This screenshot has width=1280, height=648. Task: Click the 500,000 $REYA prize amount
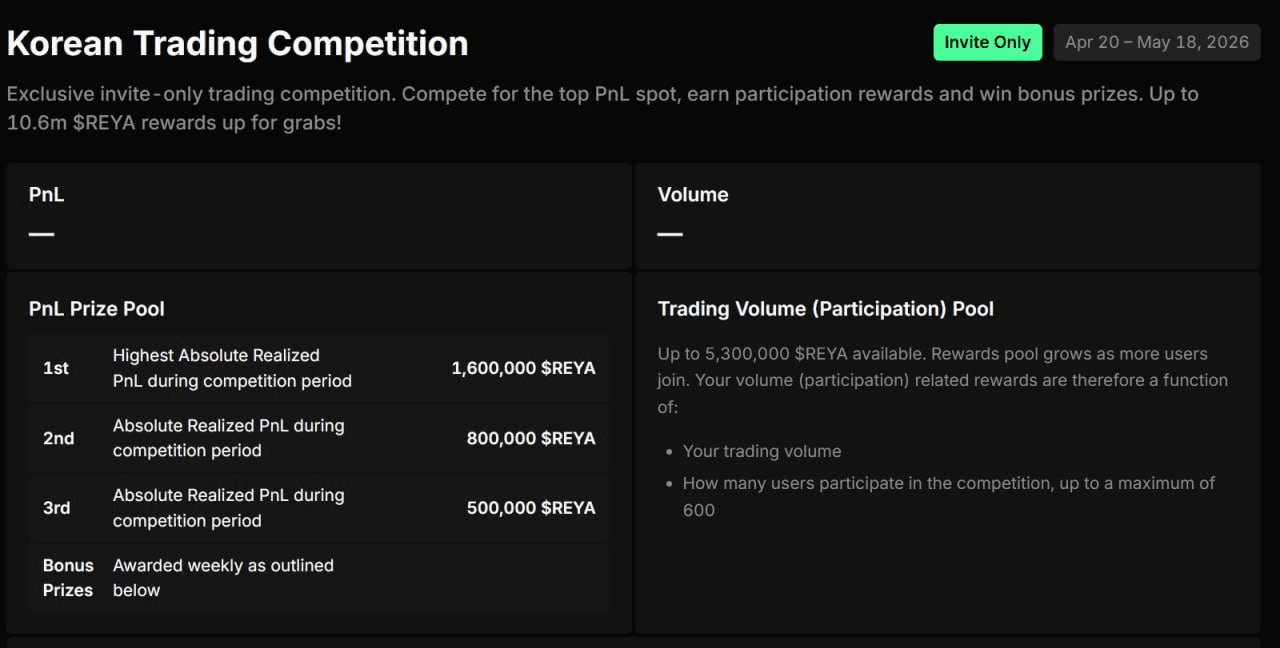tap(531, 508)
